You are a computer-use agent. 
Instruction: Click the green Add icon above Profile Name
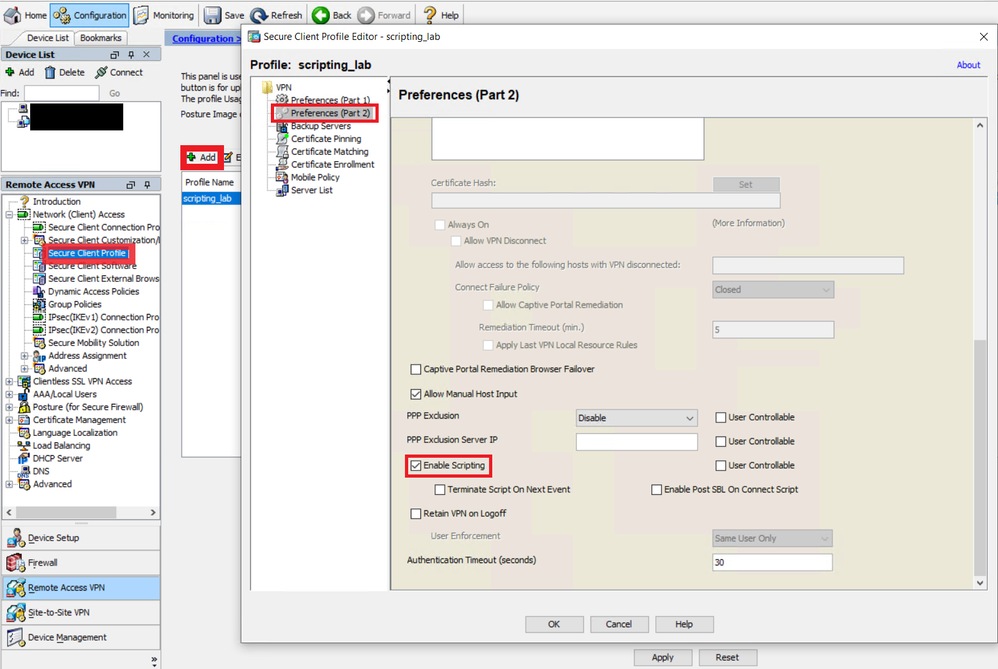201,157
